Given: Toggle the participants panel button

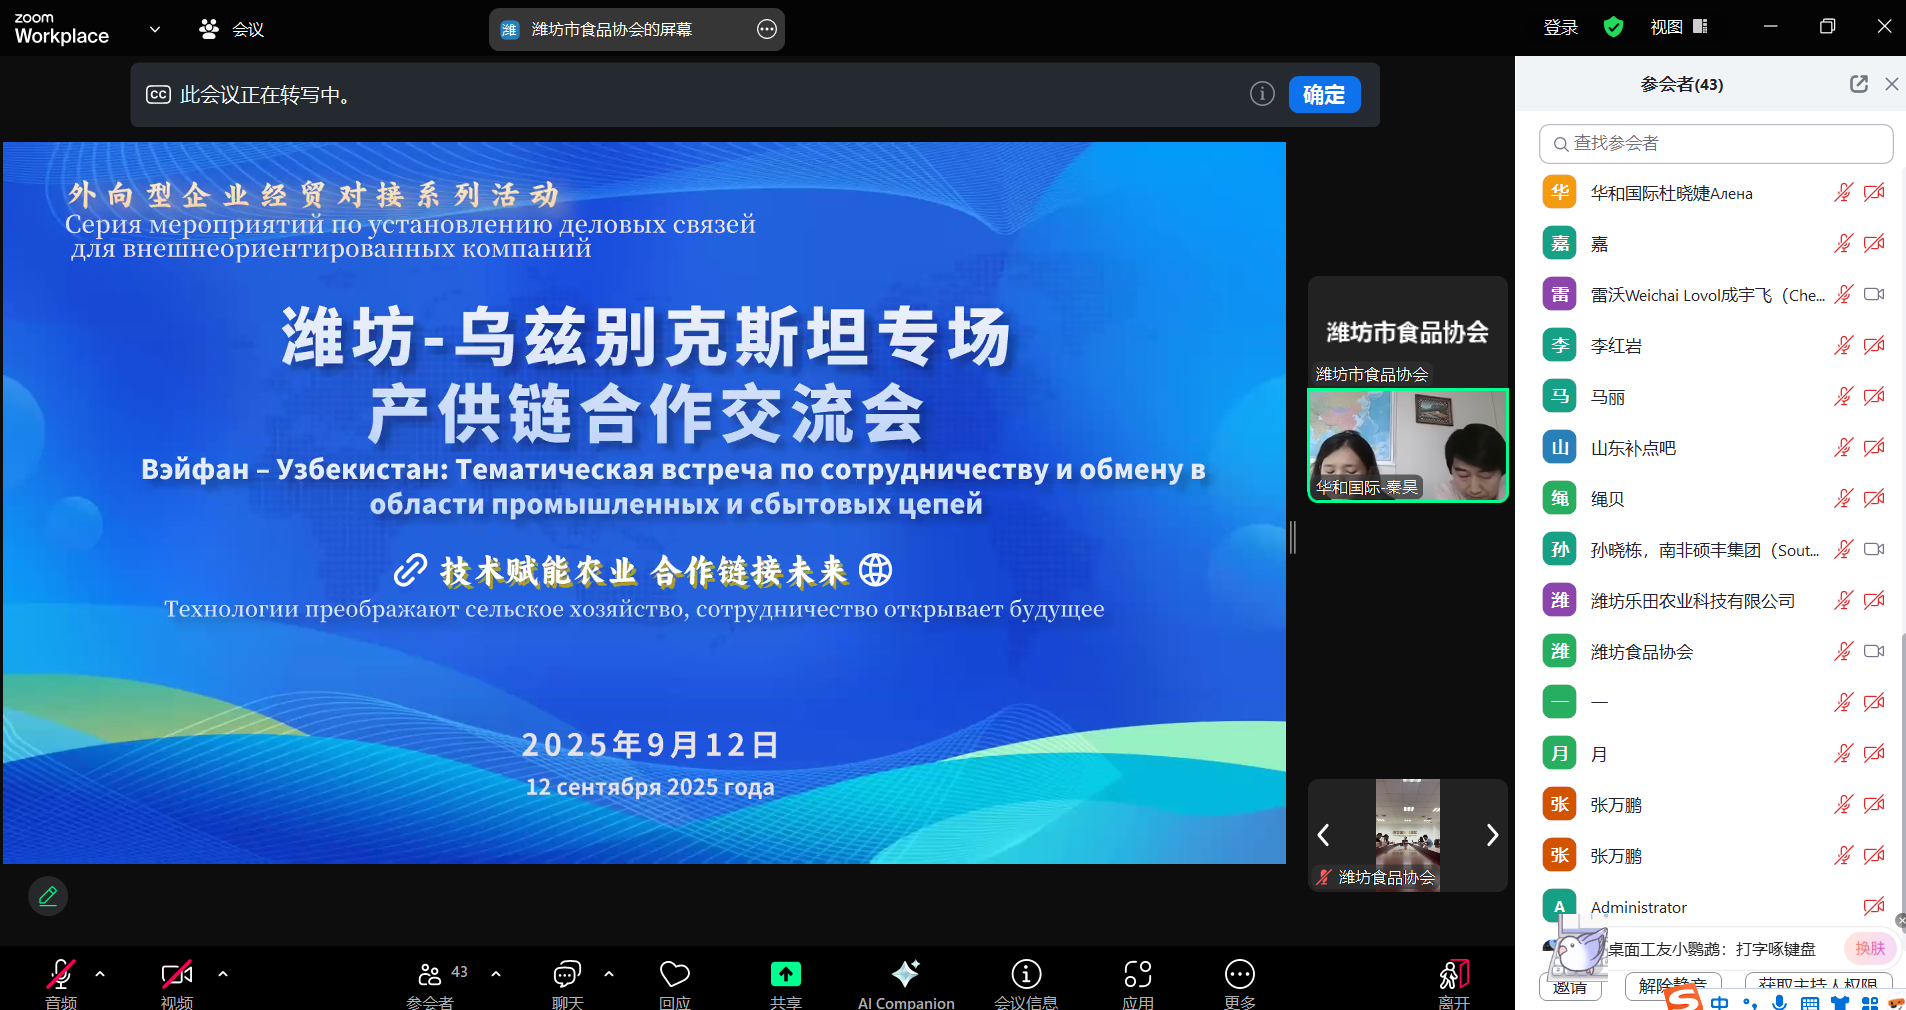Looking at the screenshot, I should point(431,975).
